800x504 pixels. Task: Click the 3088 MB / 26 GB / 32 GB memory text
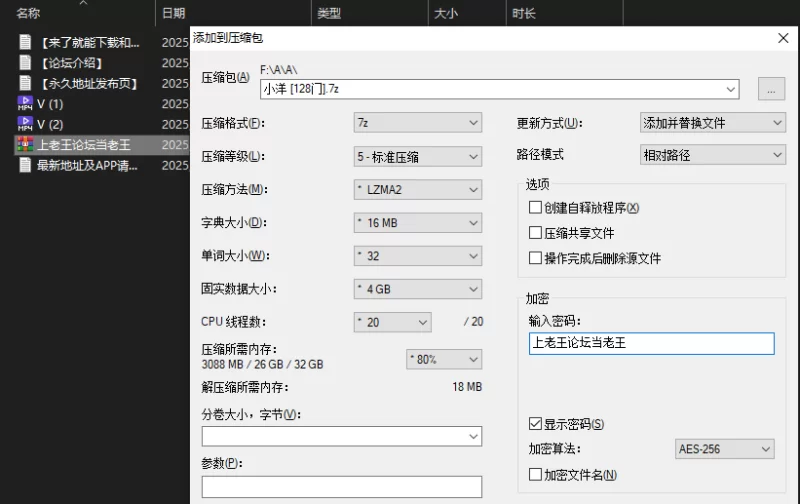(262, 365)
